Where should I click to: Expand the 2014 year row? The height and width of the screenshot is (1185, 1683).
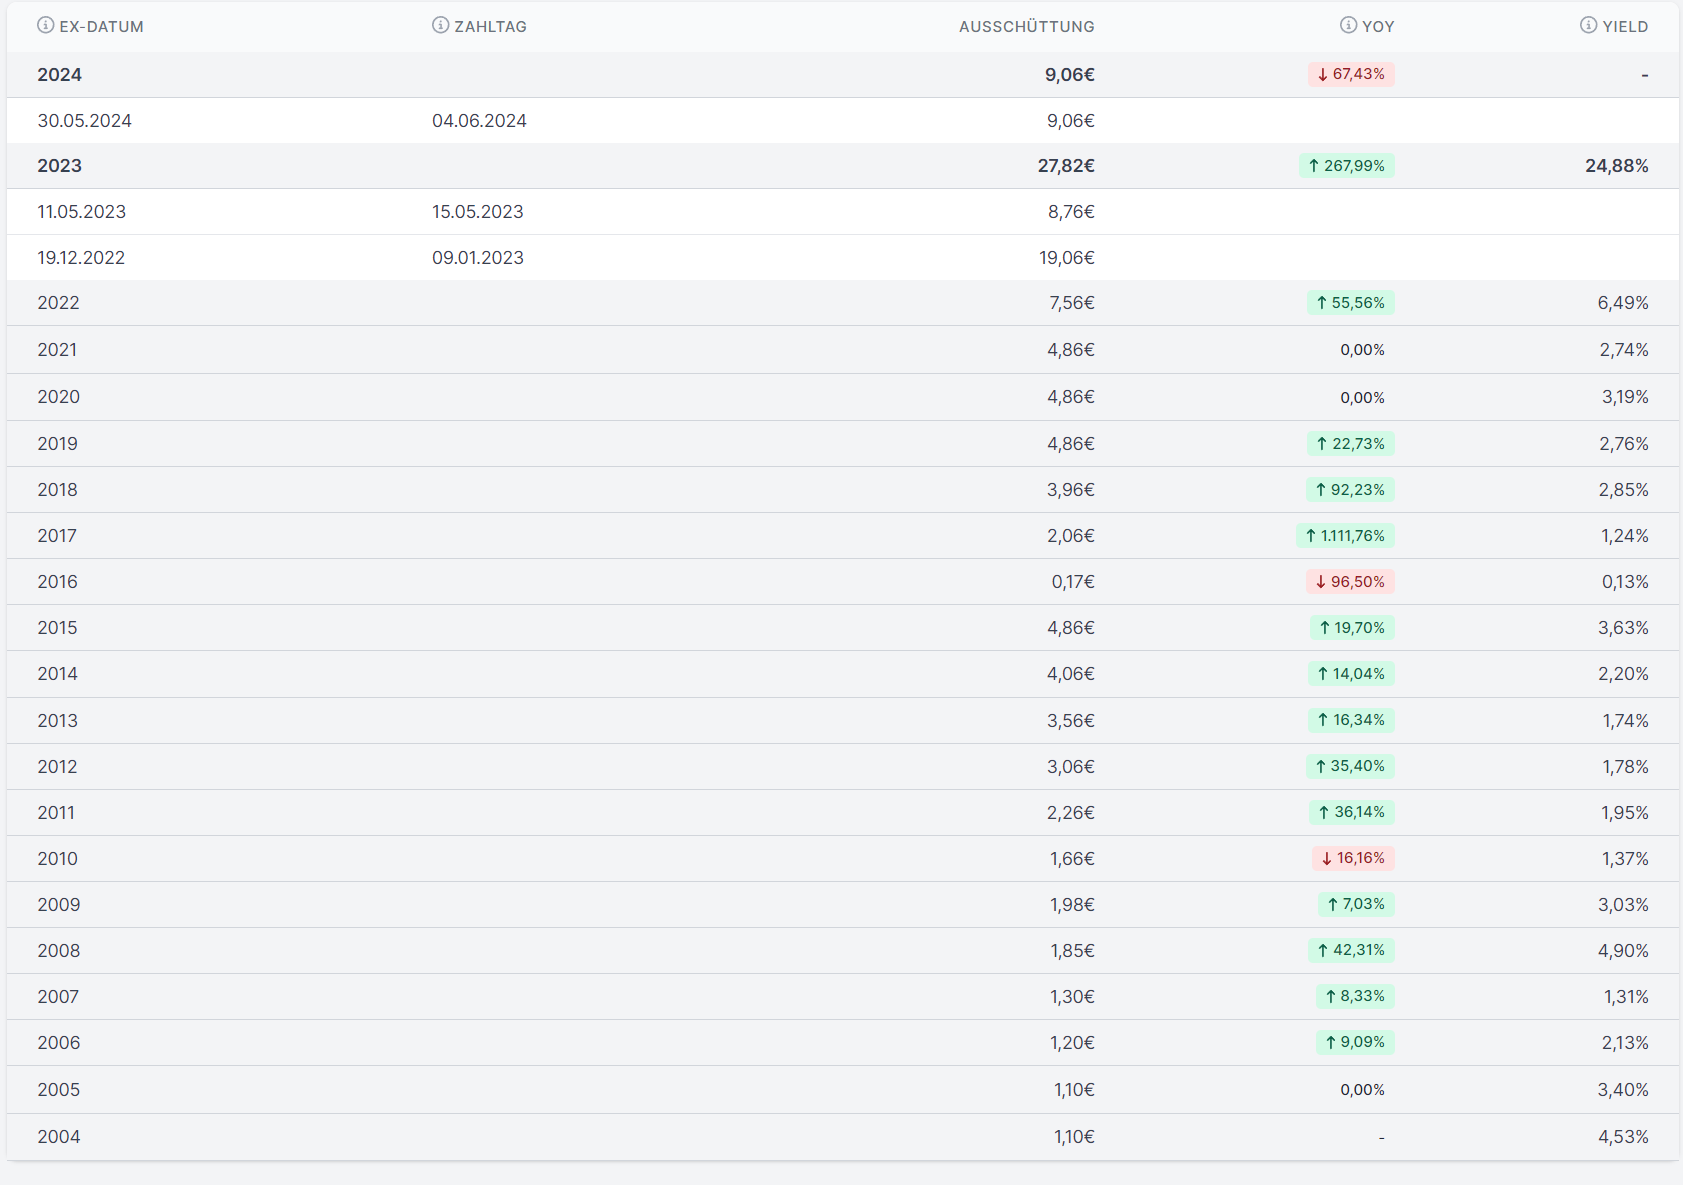point(842,674)
